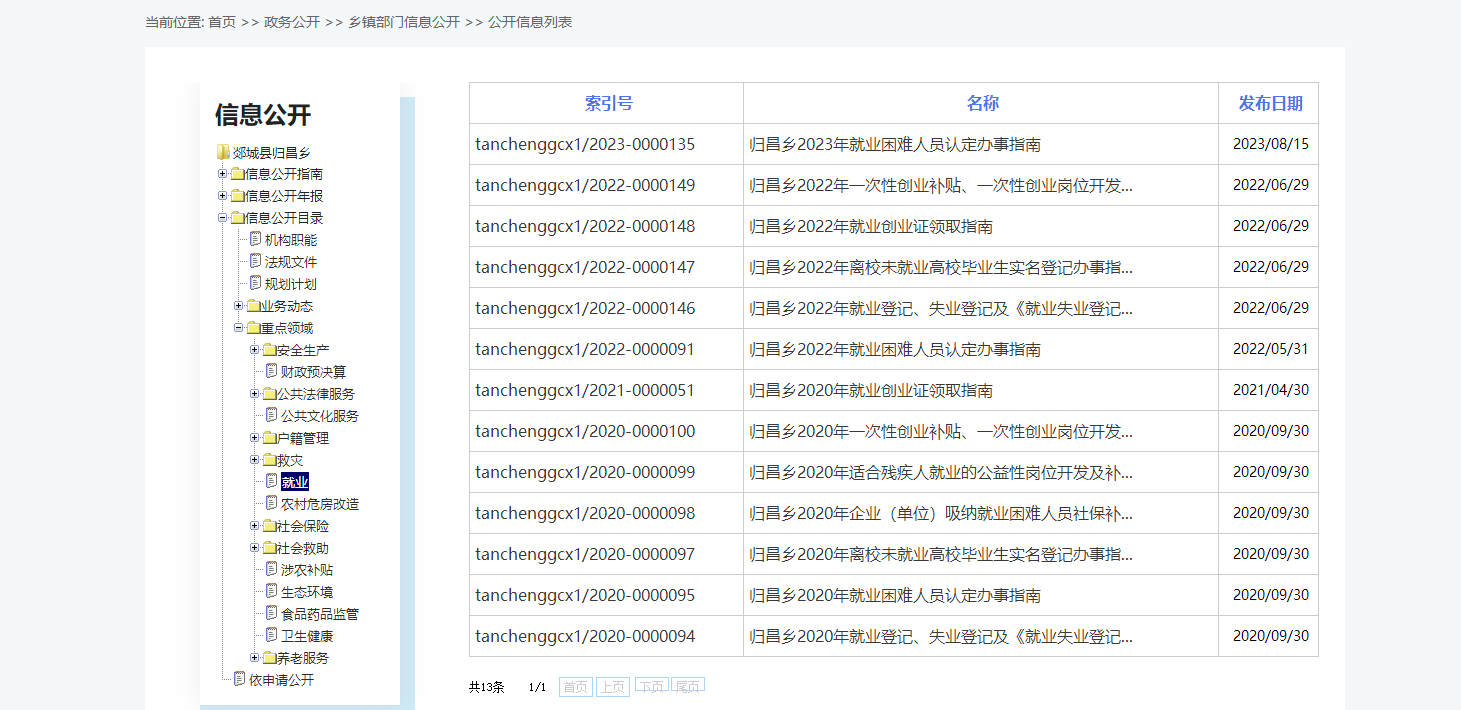Expand the 信息公开年报 tree node
The height and width of the screenshot is (710, 1461).
click(222, 196)
